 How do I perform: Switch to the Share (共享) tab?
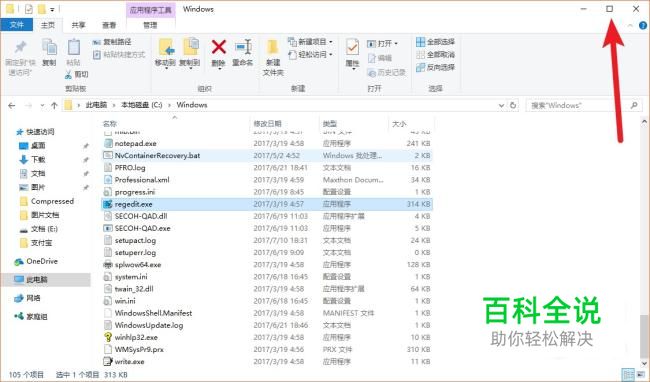[78, 25]
